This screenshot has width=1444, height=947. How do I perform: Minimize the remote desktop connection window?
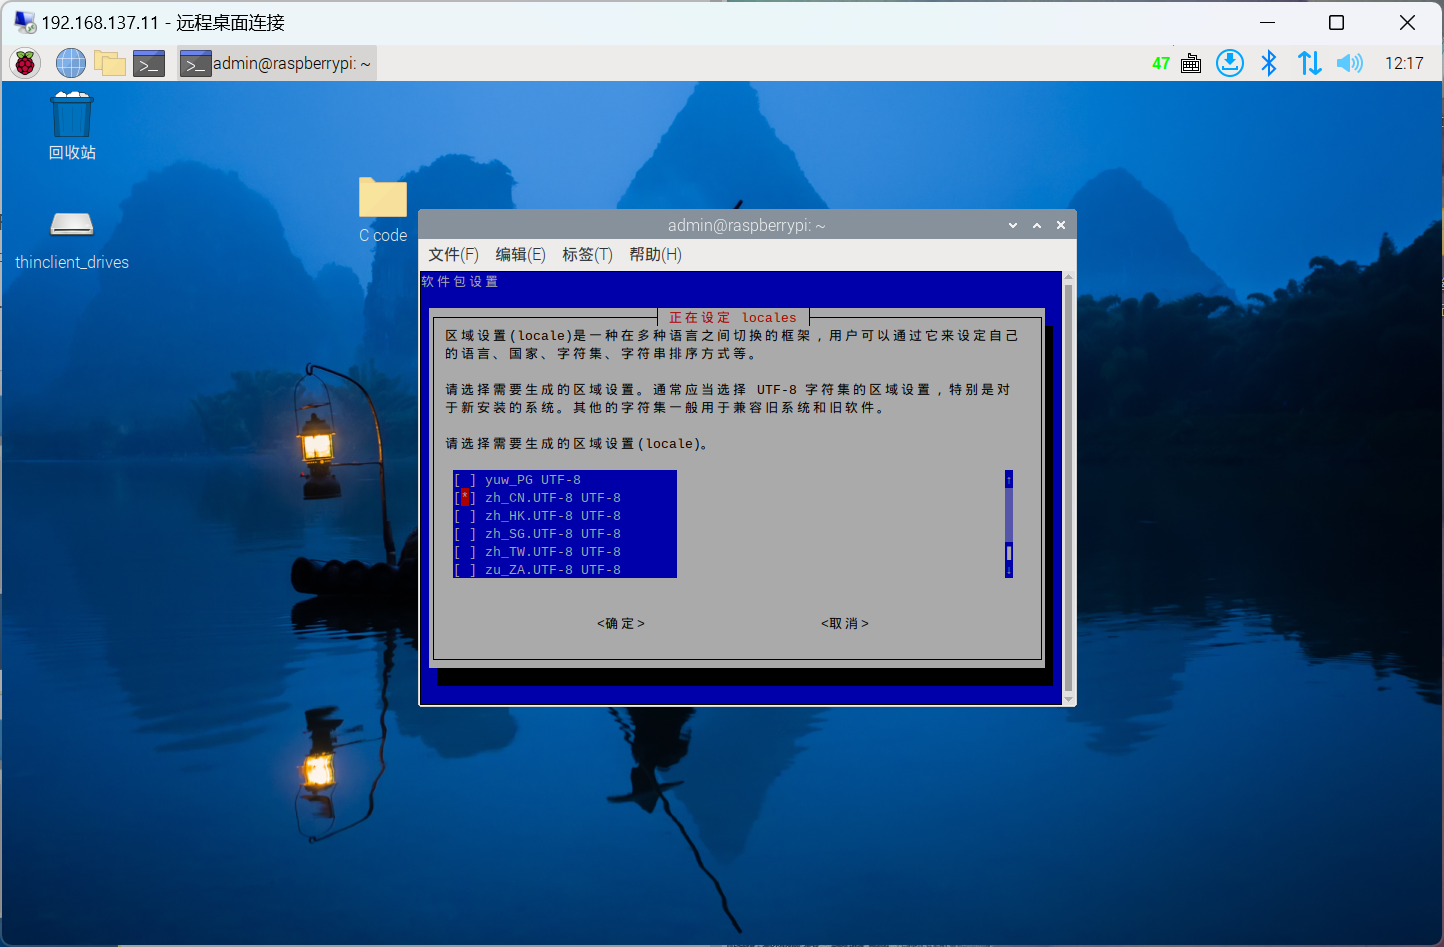pyautogui.click(x=1267, y=22)
